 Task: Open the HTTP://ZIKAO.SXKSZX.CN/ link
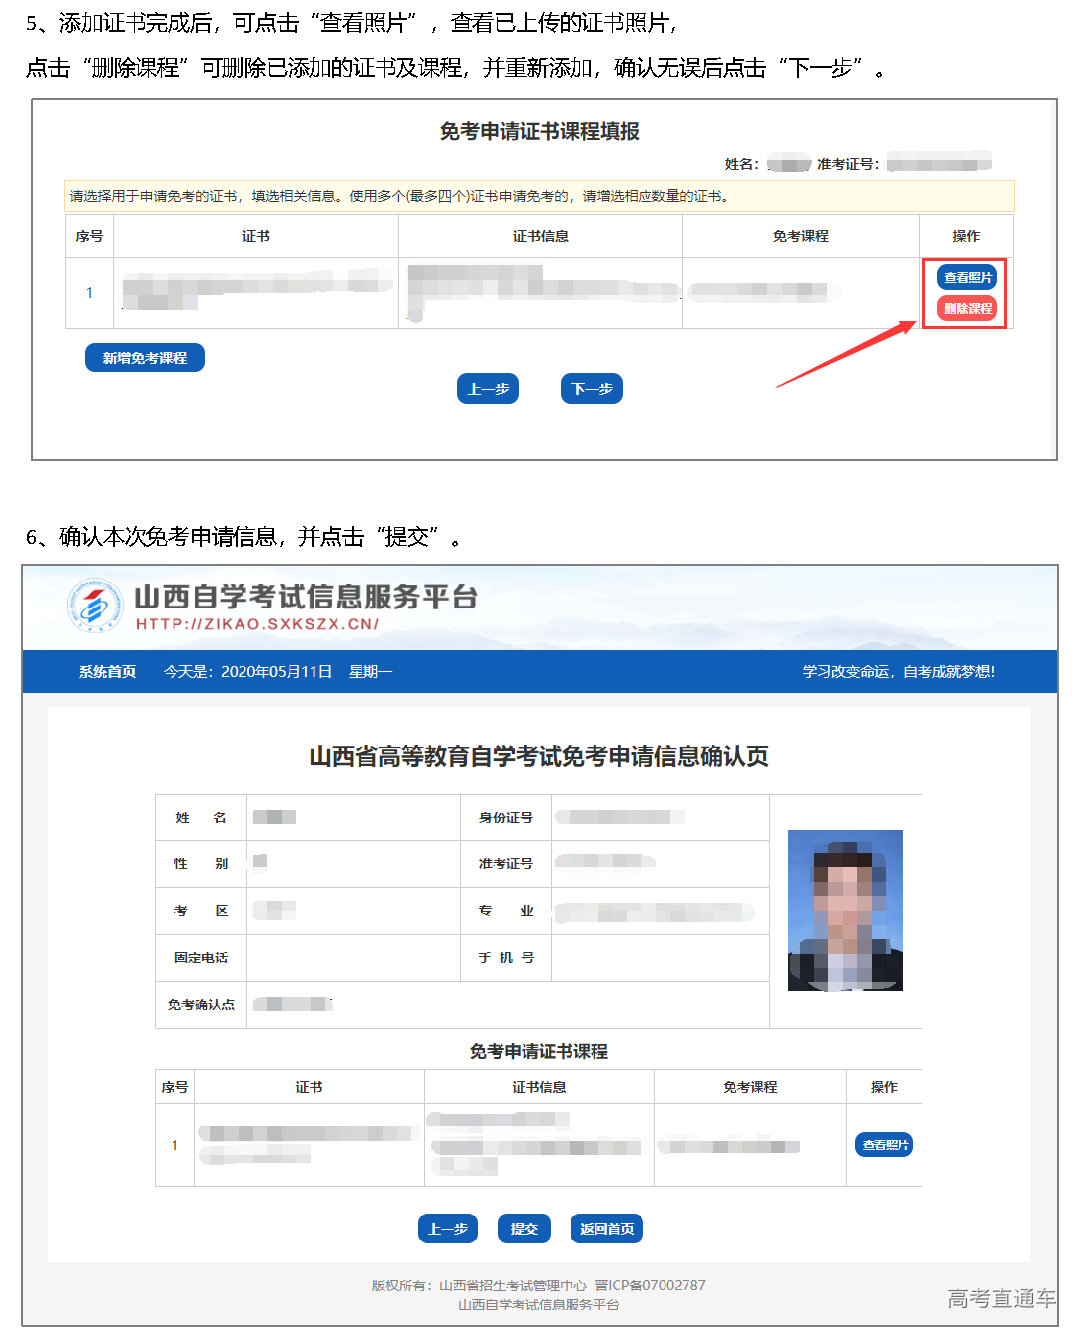click(257, 624)
